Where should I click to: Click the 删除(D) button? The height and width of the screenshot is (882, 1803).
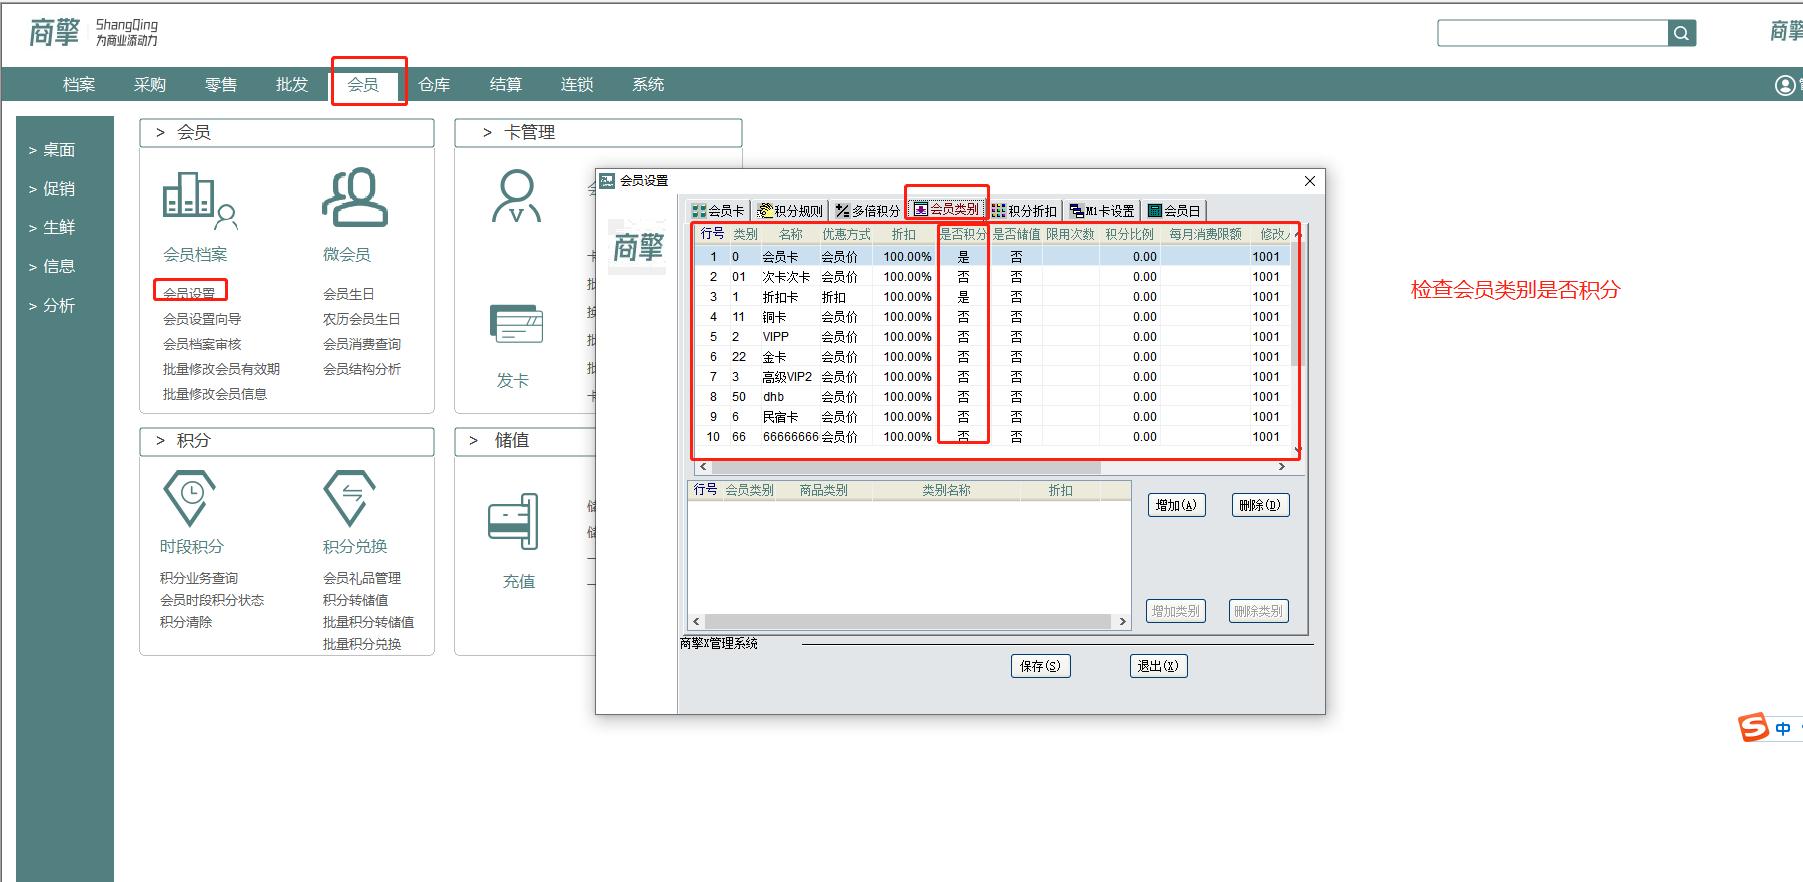point(1260,505)
